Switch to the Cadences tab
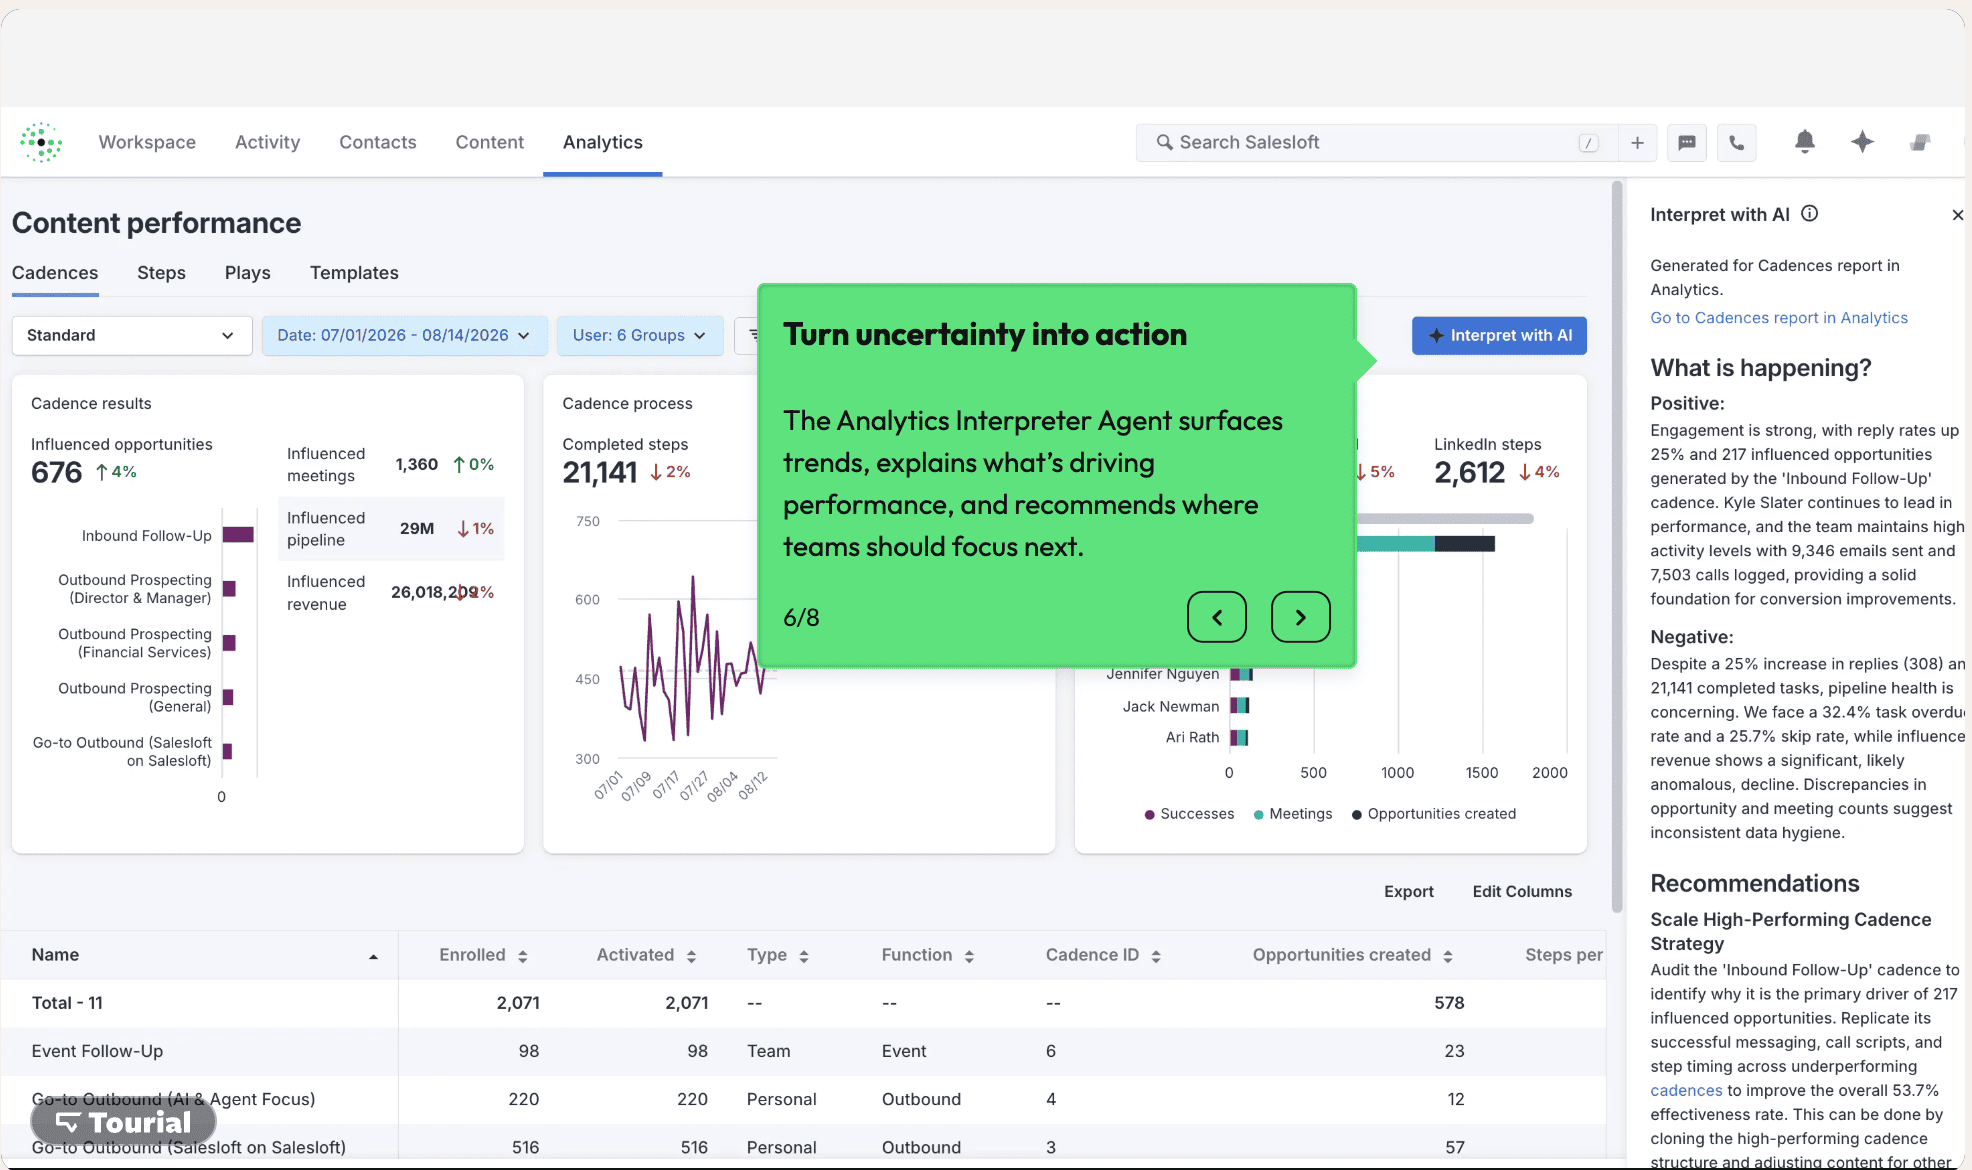This screenshot has height=1170, width=1972. click(55, 273)
